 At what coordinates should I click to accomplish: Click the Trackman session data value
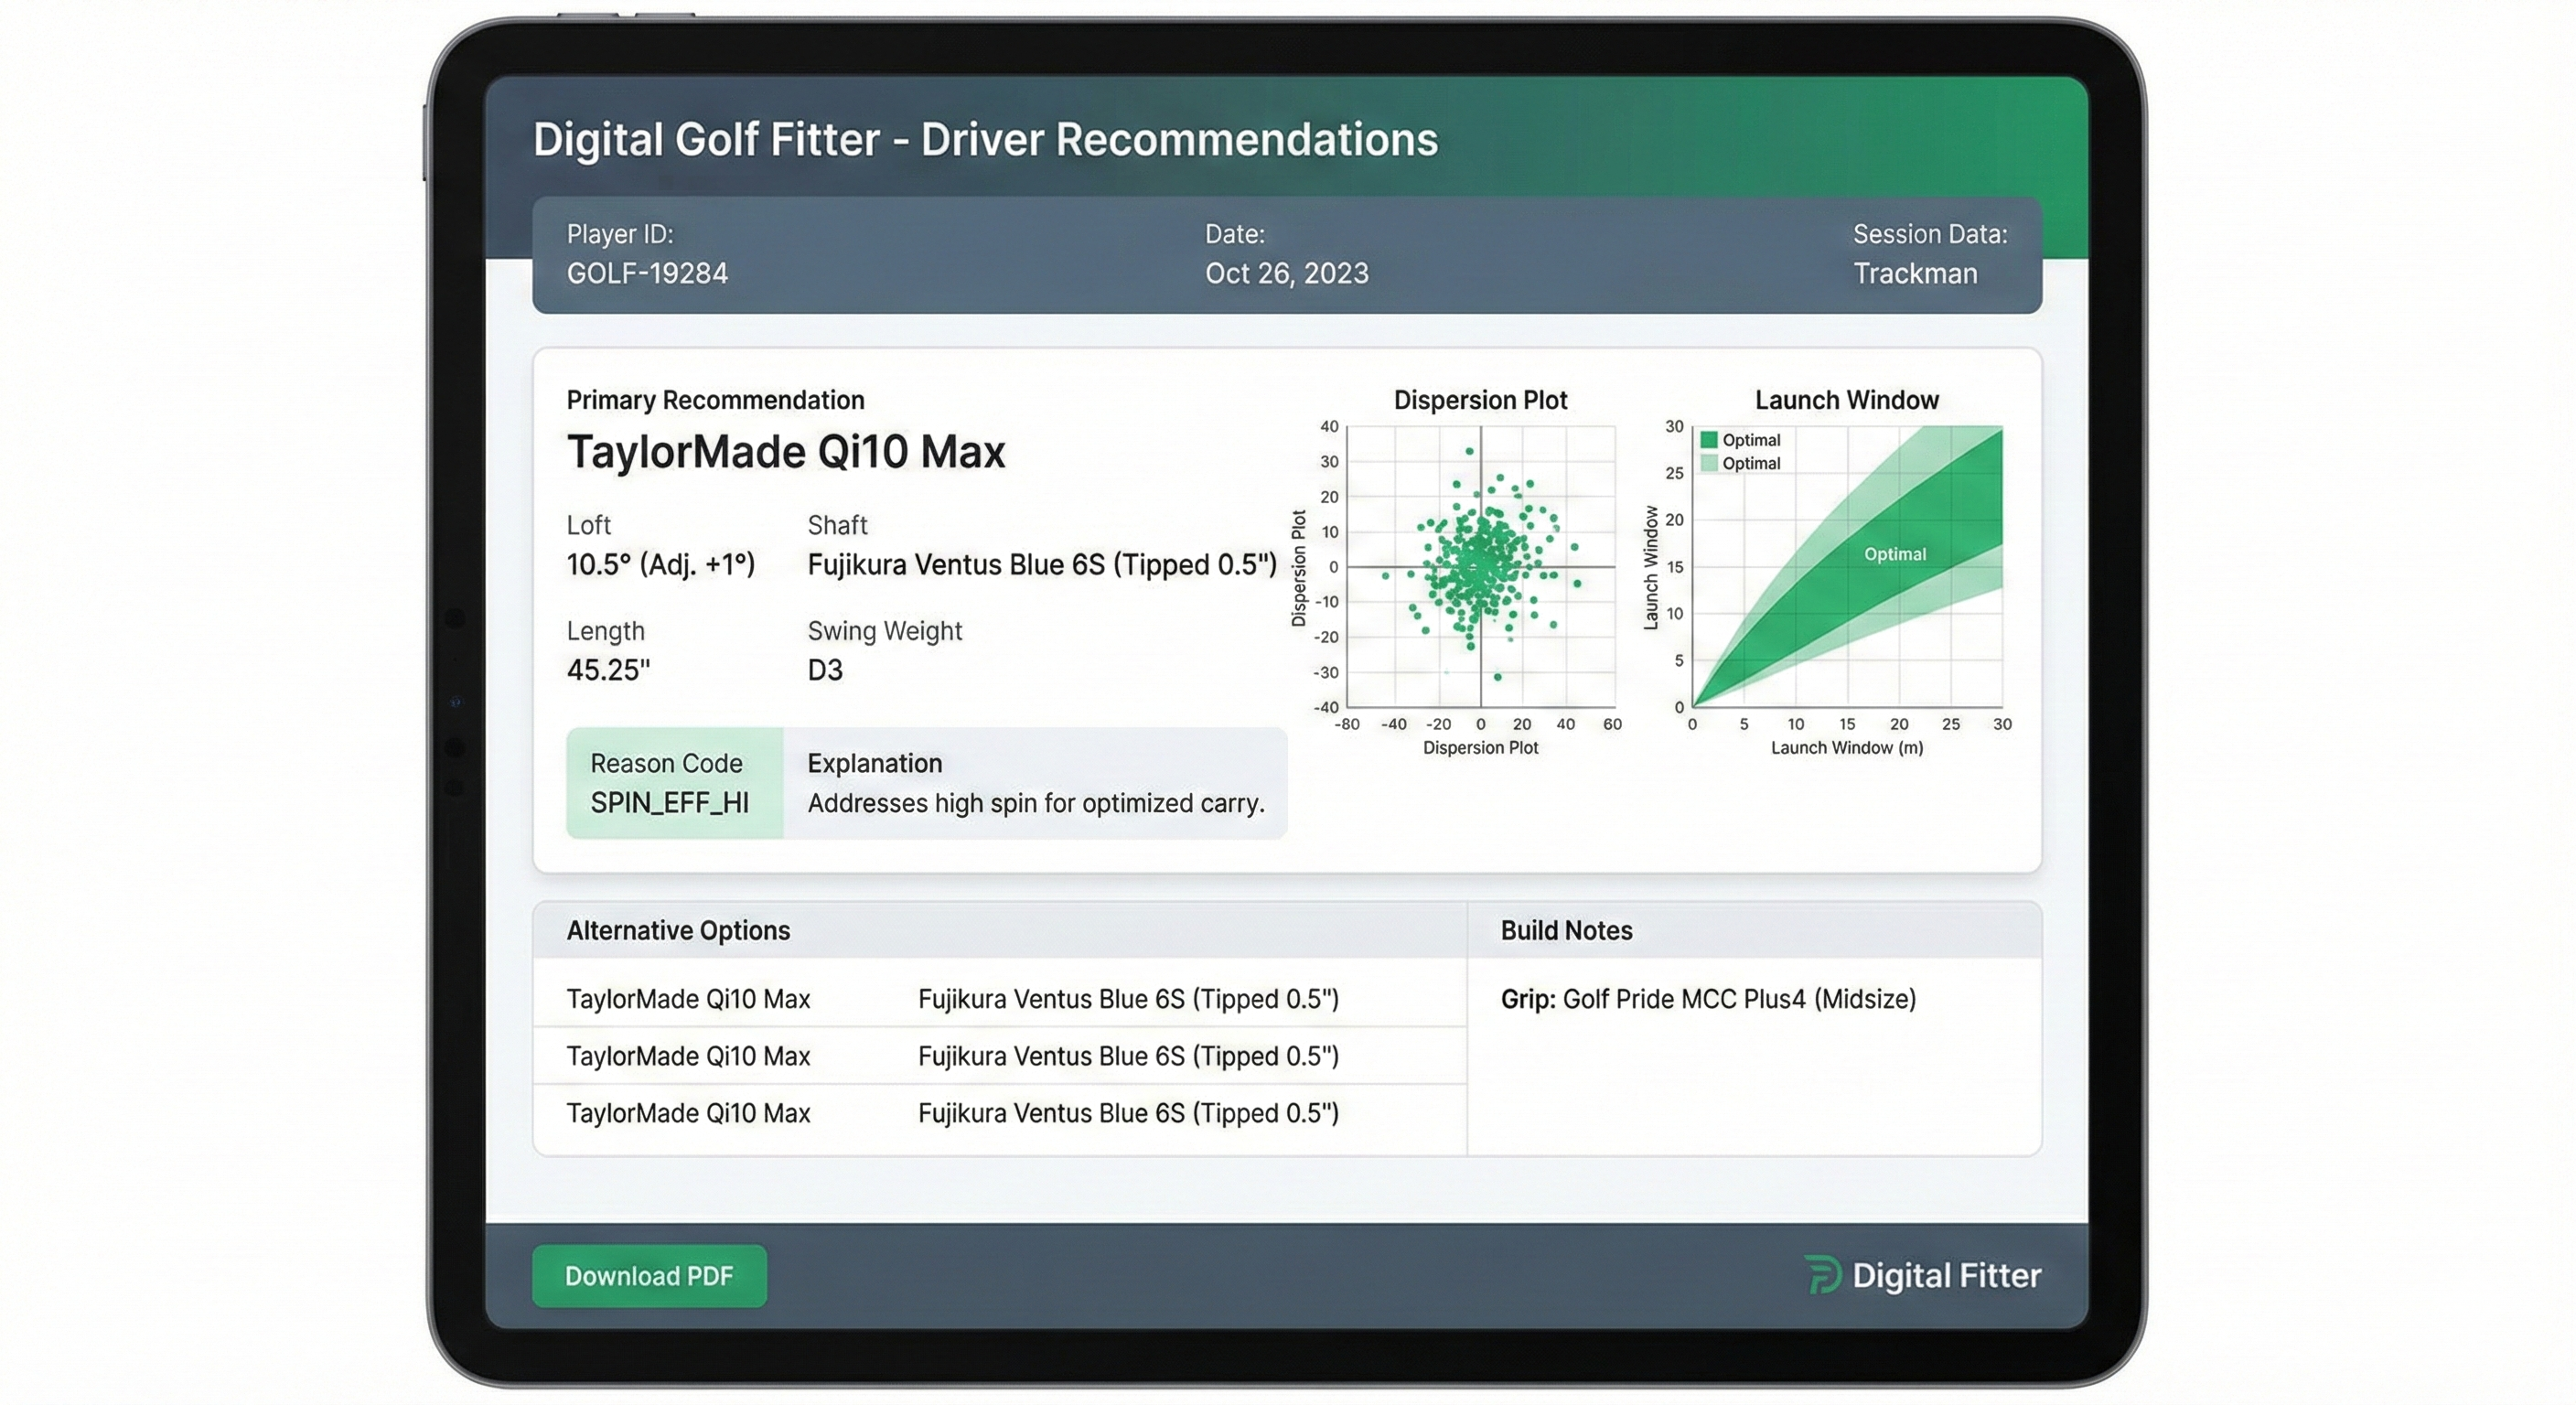pos(1915,273)
